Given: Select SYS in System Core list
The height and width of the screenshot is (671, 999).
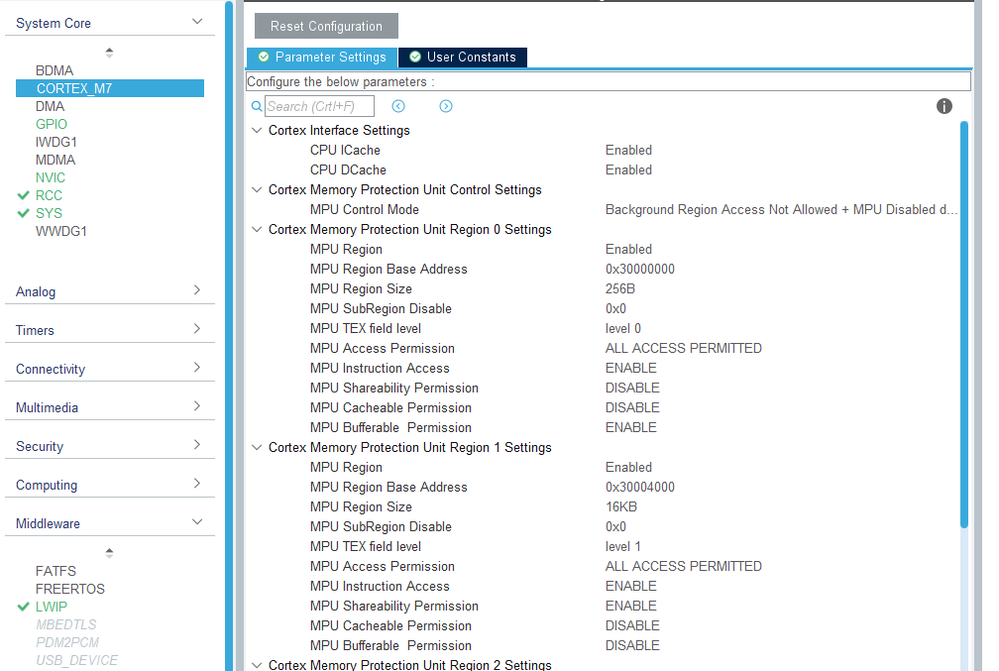Looking at the screenshot, I should click(49, 213).
